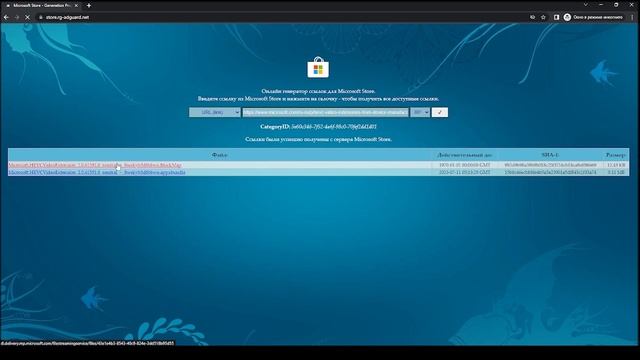640x360 pixels.
Task: Click the Файл column header
Action: [219, 155]
